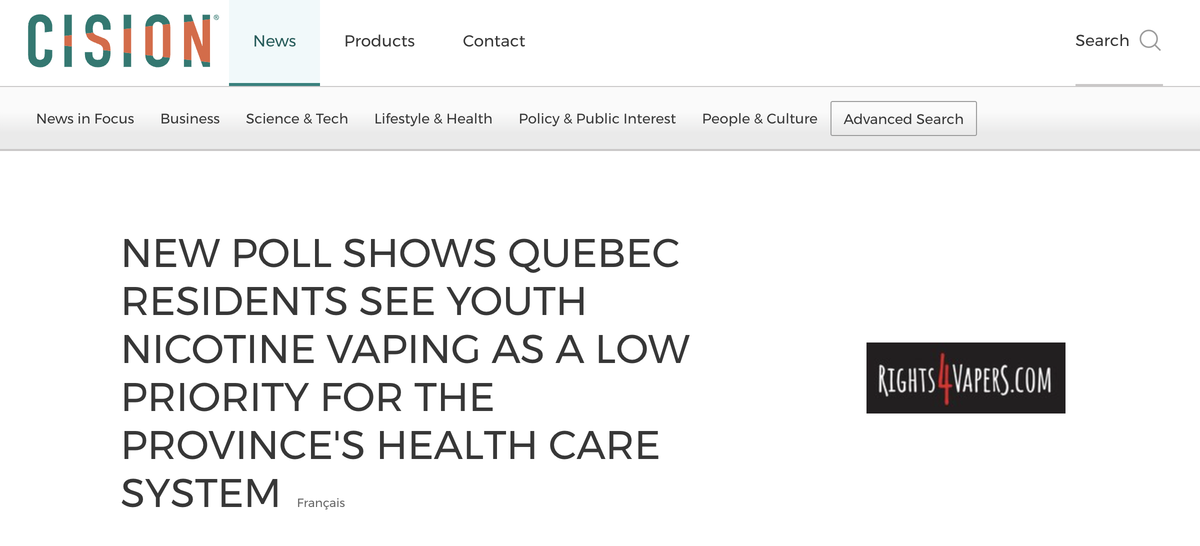Click PRIORITY FOR THE in the headline
The width and height of the screenshot is (1200, 546).
308,398
